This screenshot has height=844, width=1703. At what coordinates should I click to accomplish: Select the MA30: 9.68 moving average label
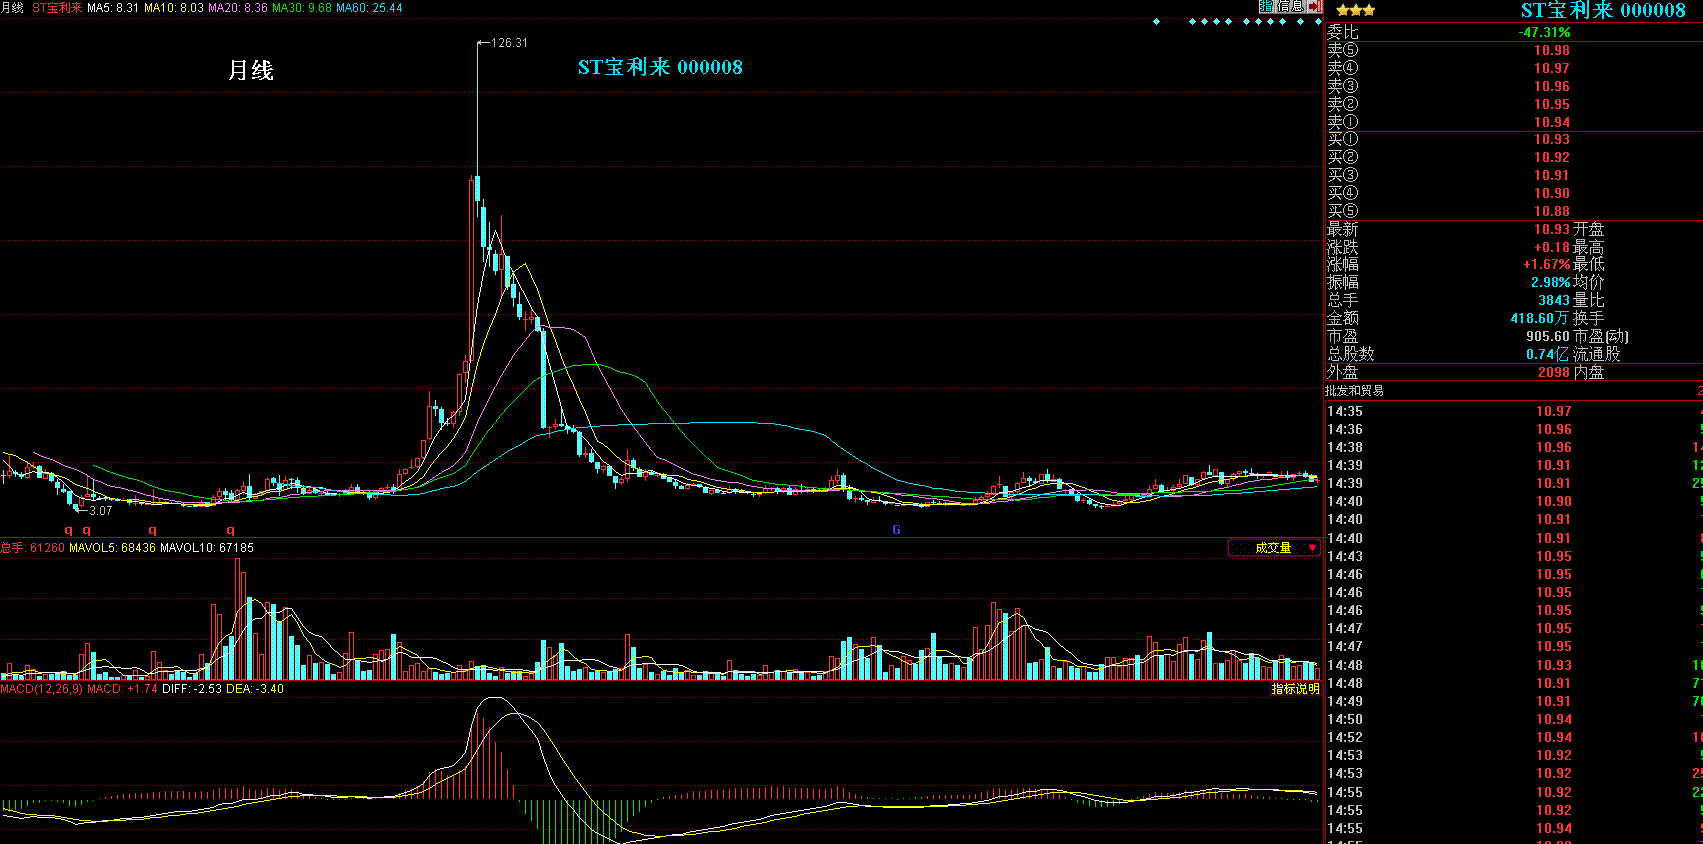tap(302, 7)
